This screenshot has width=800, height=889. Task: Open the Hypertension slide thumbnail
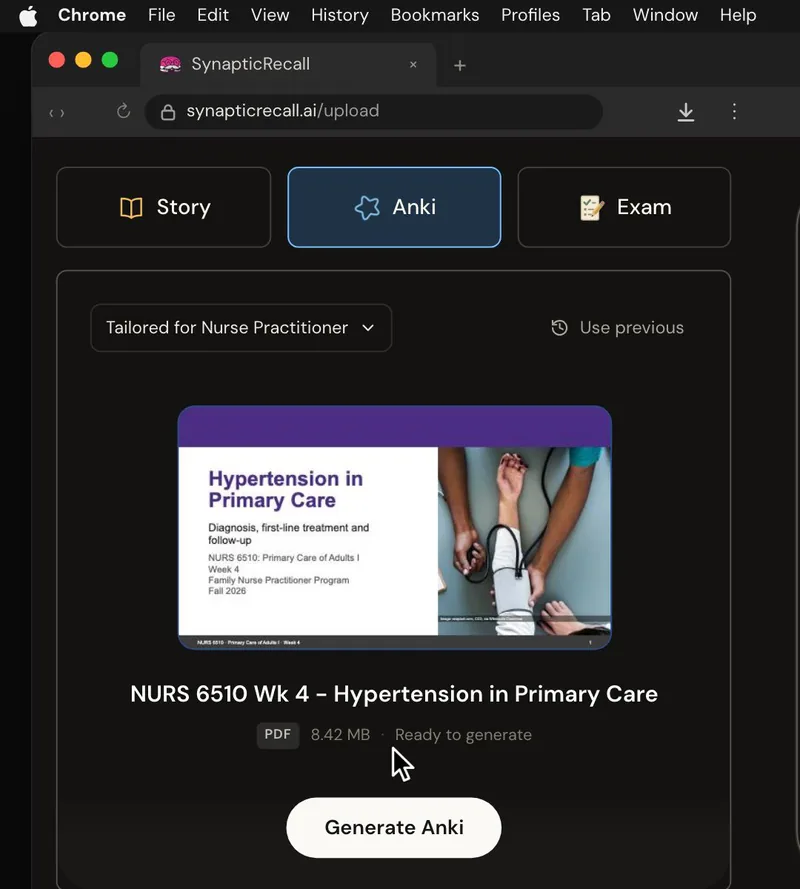pos(395,527)
